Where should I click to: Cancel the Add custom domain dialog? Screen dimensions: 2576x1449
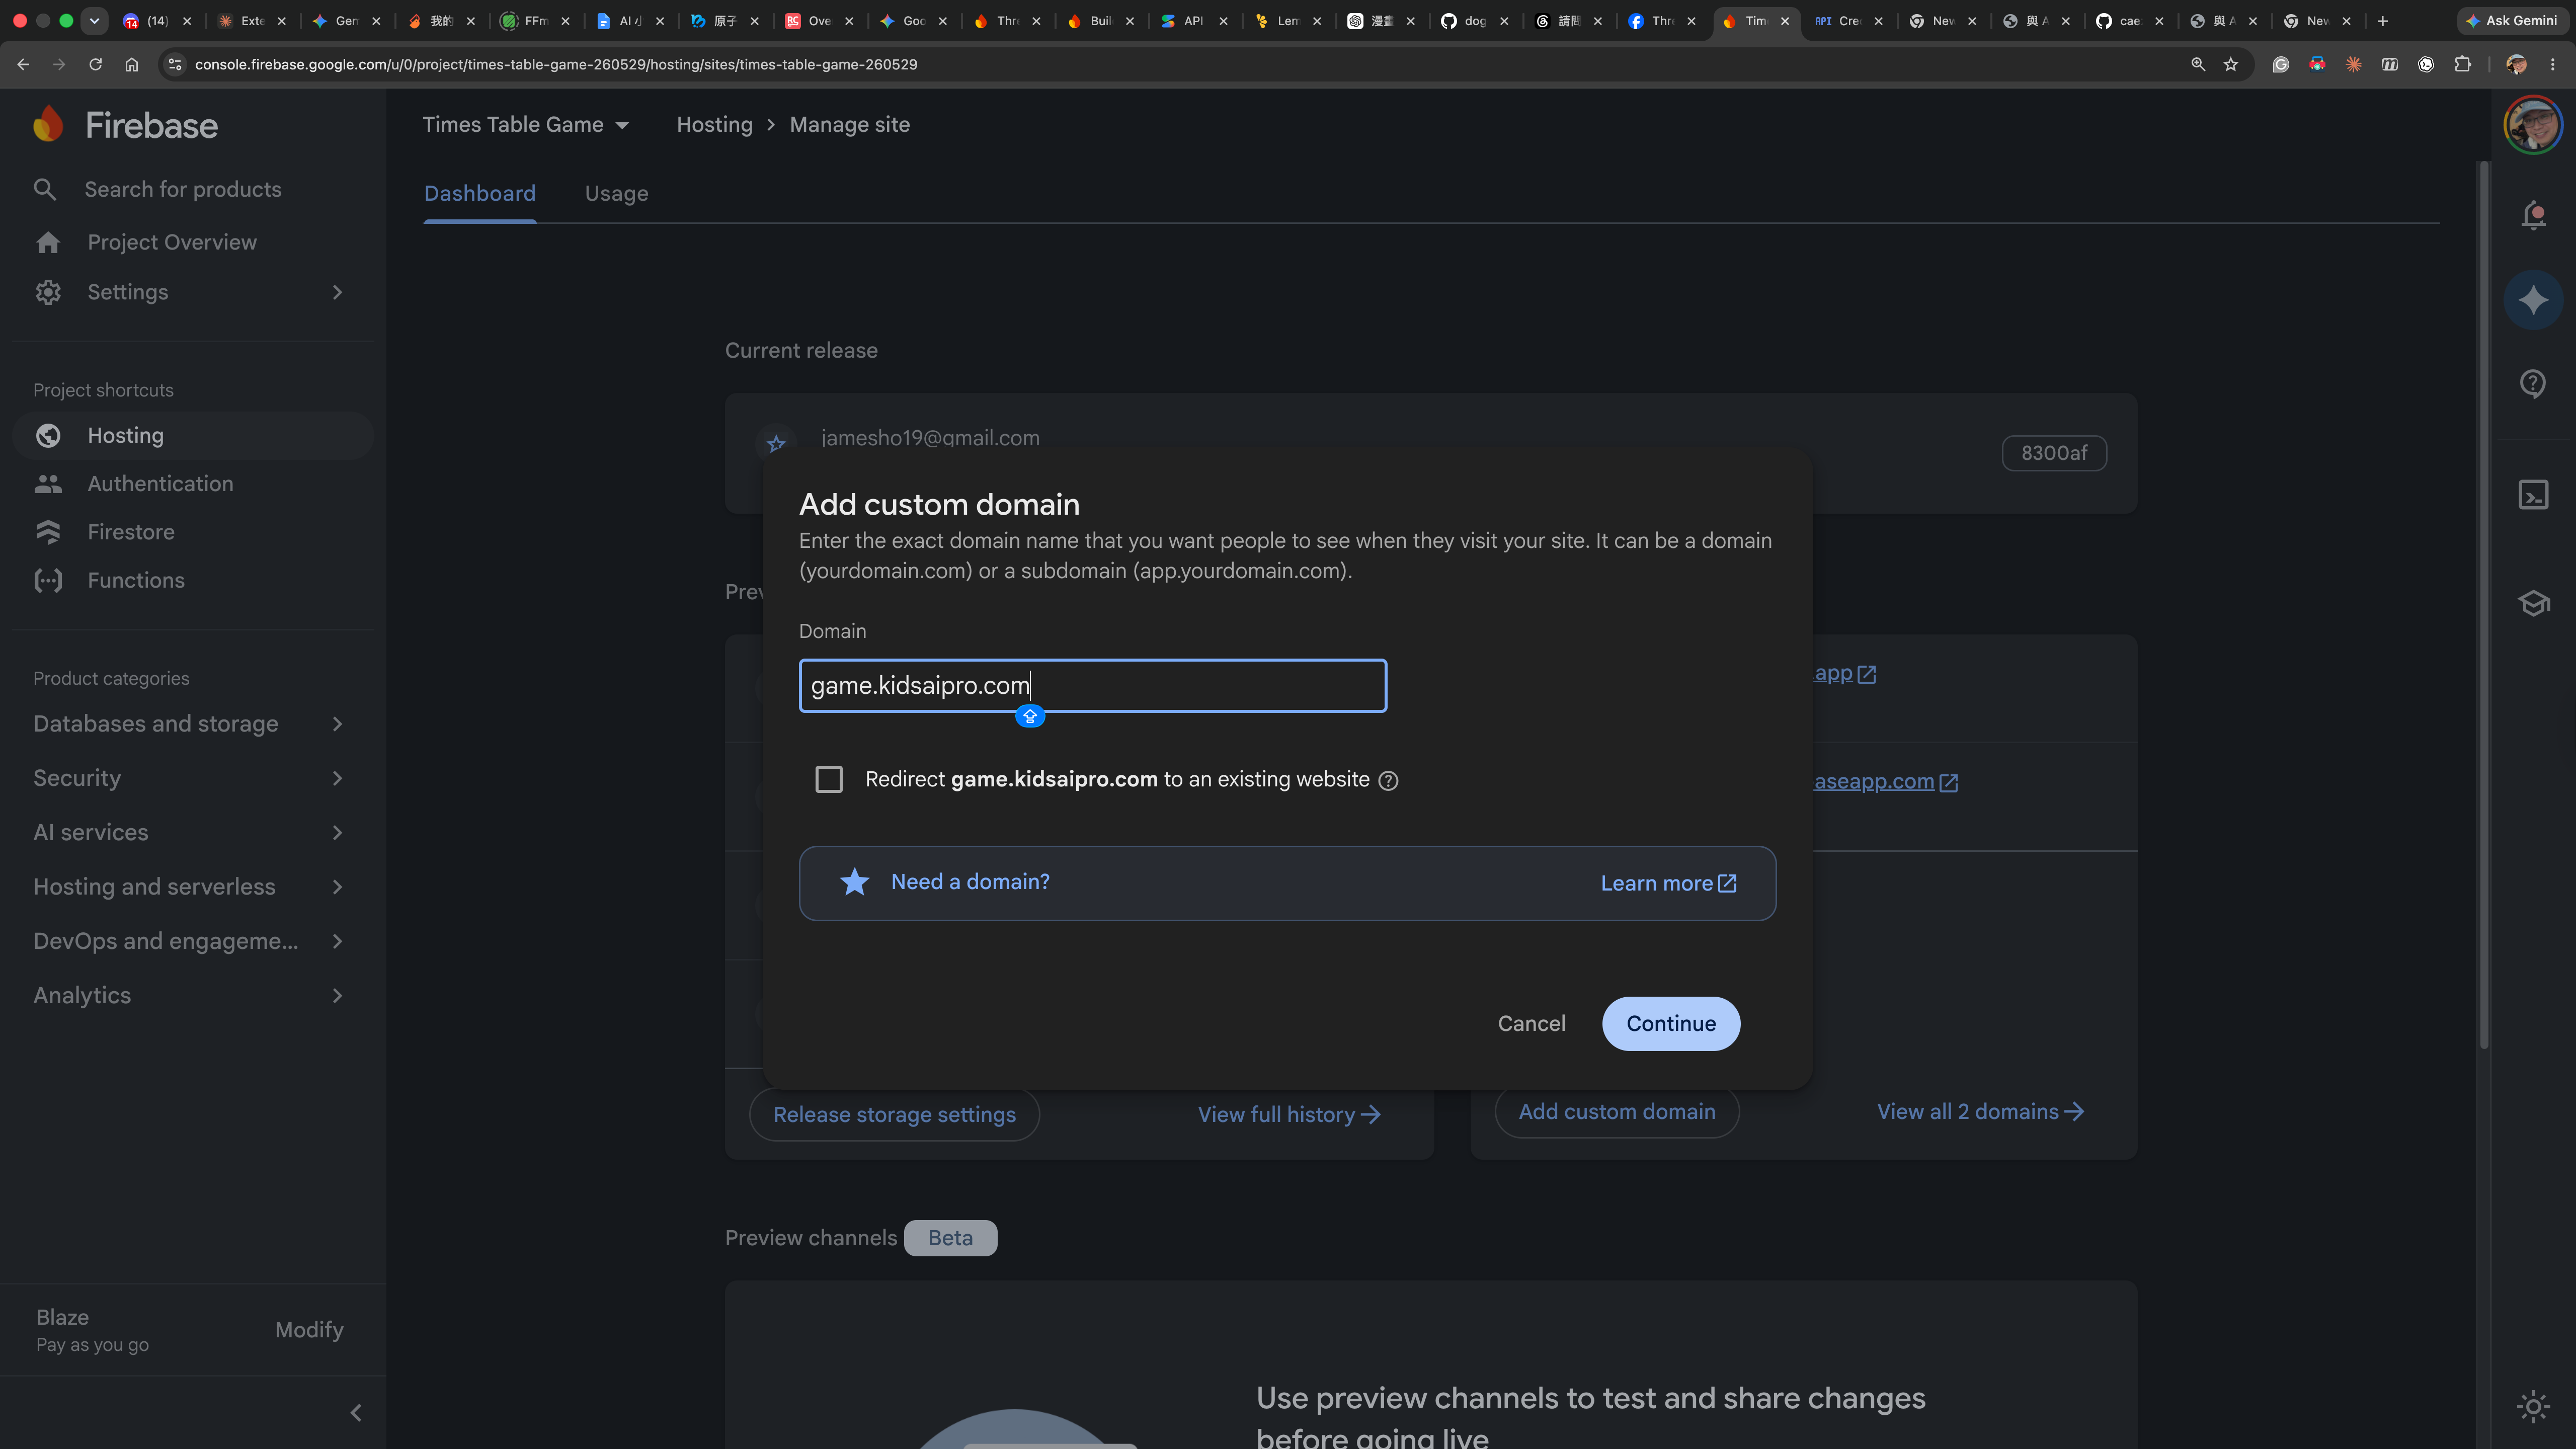pos(1531,1023)
